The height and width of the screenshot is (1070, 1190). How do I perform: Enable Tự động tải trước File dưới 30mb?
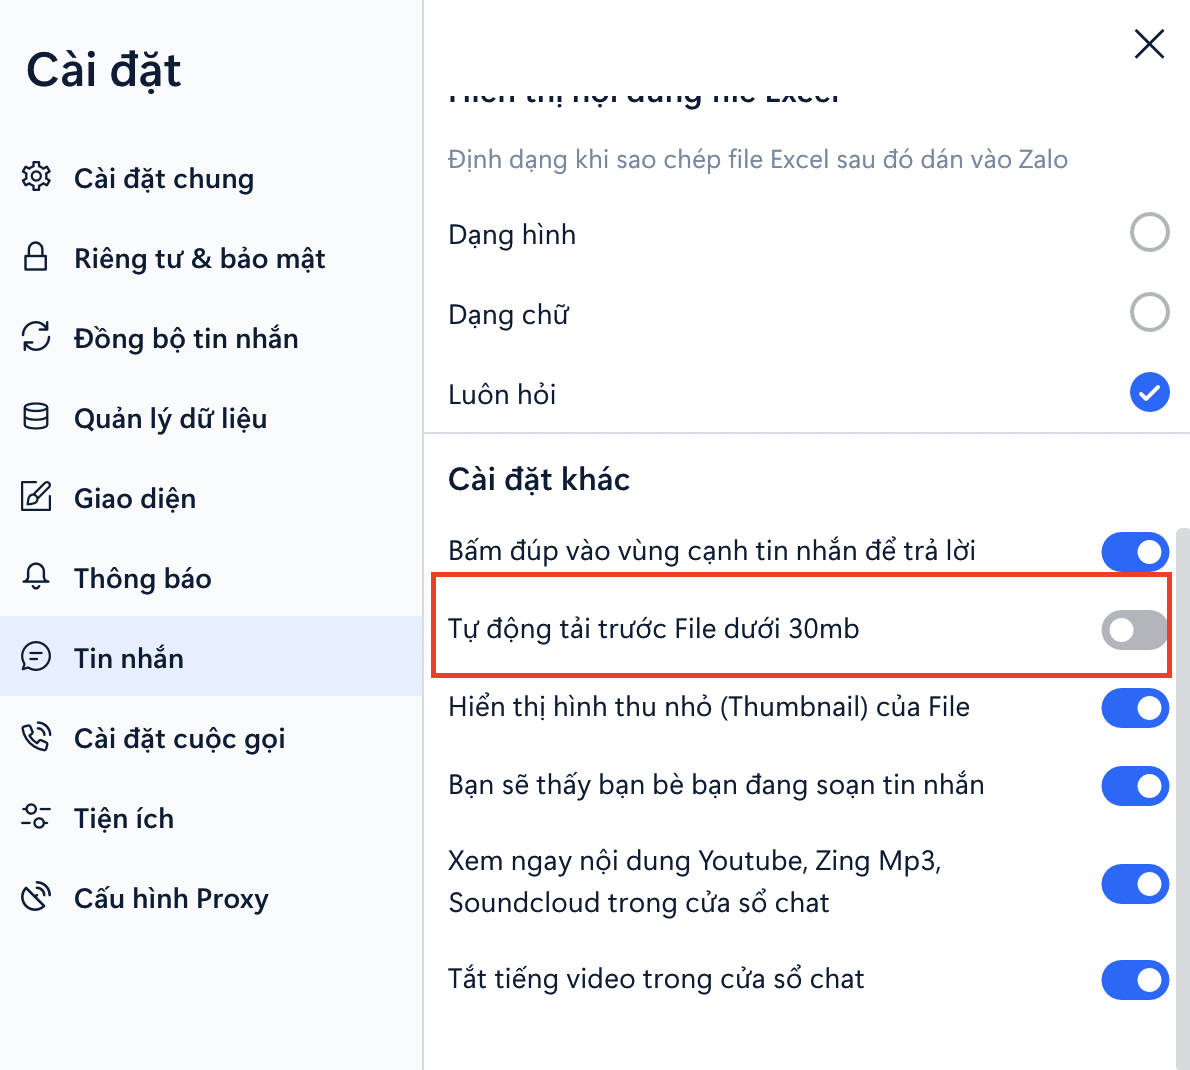coord(1134,630)
